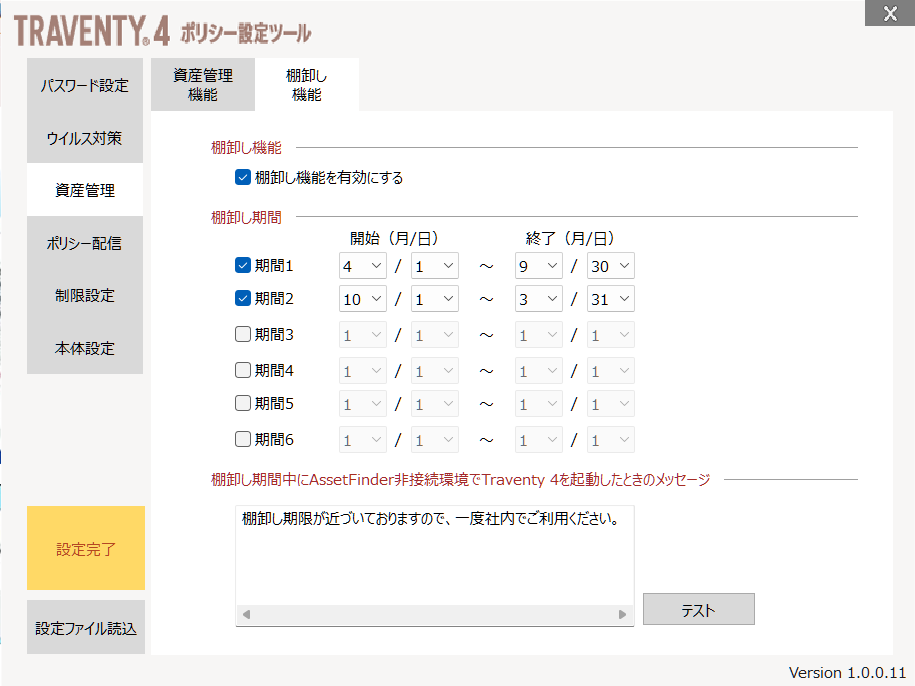
Task: Open the パスワード設定 section
Action: 85,85
